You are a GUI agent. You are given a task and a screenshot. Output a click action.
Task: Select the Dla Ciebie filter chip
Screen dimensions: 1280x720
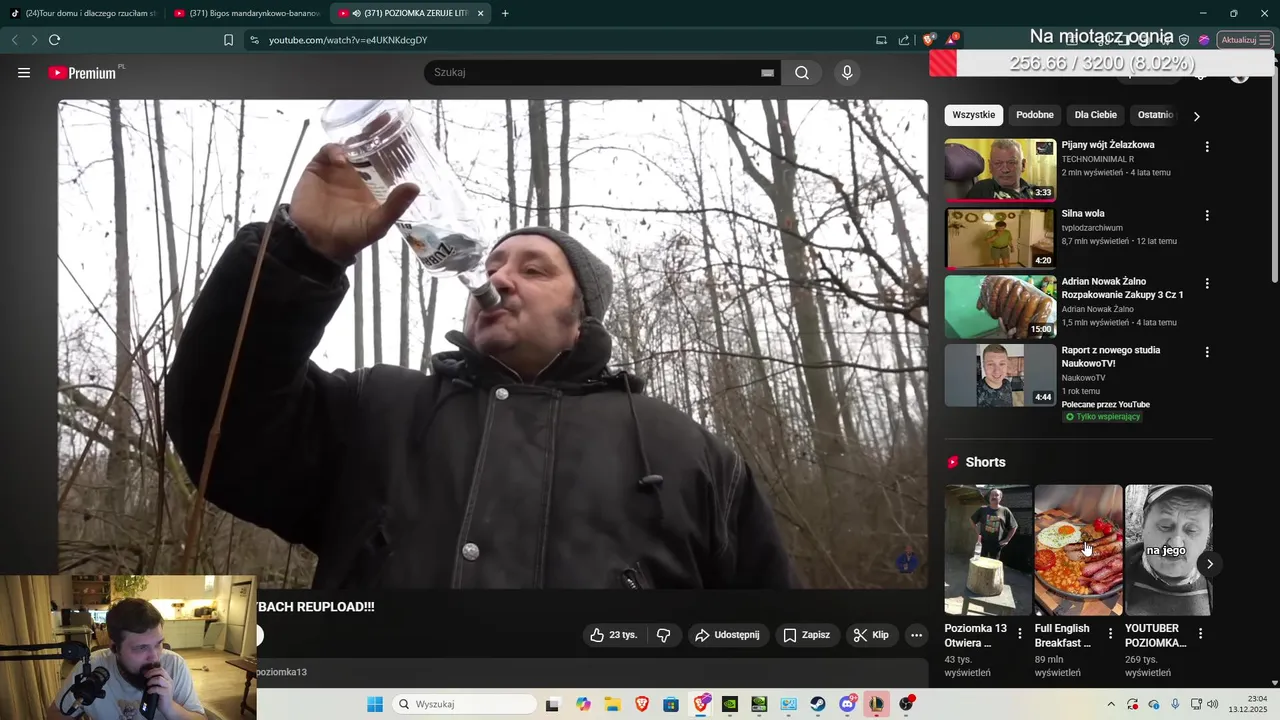pyautogui.click(x=1096, y=115)
